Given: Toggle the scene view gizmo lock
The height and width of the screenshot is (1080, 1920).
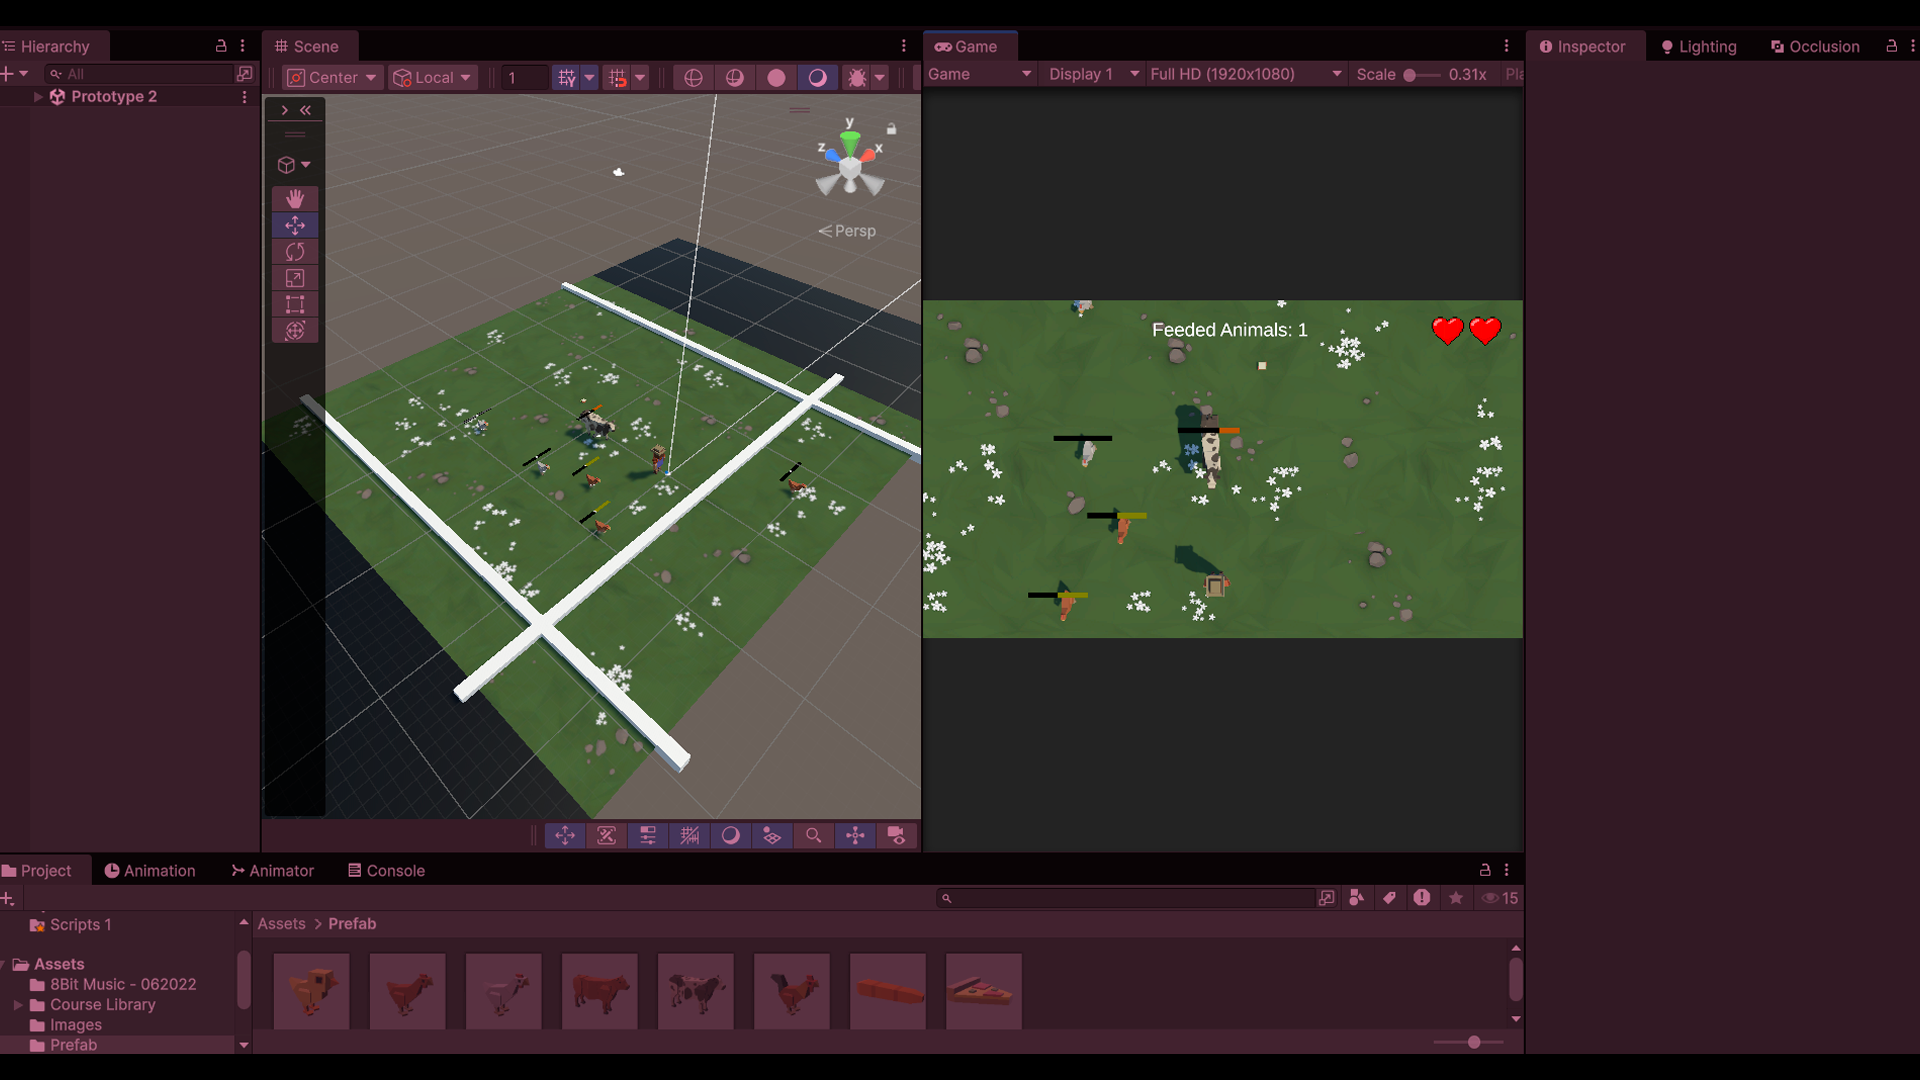Looking at the screenshot, I should click(891, 129).
